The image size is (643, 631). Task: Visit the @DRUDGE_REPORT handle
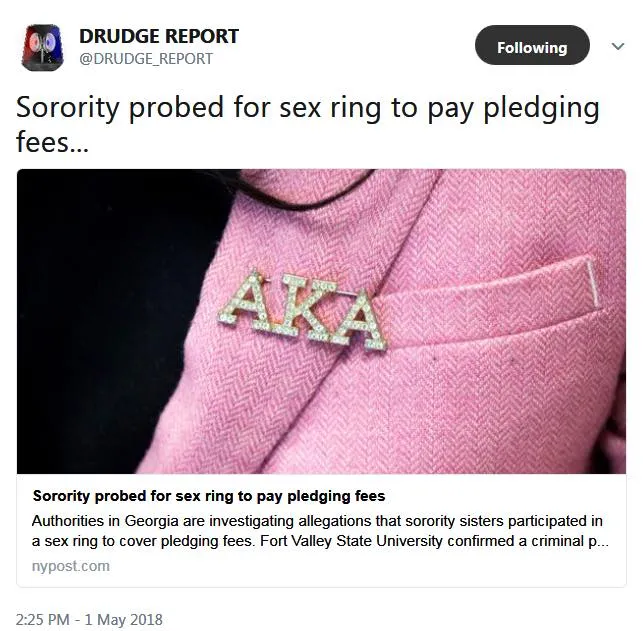pyautogui.click(x=146, y=59)
